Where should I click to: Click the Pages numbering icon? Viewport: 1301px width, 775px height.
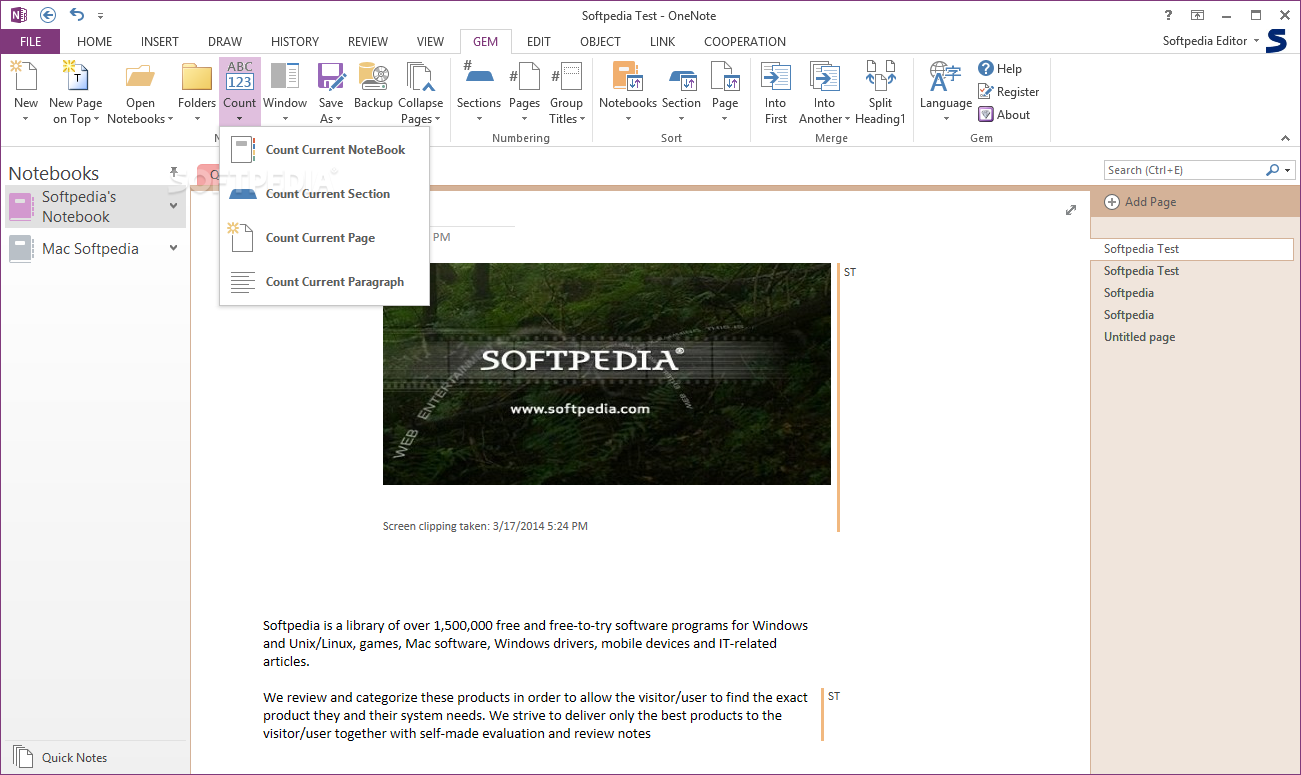[524, 76]
